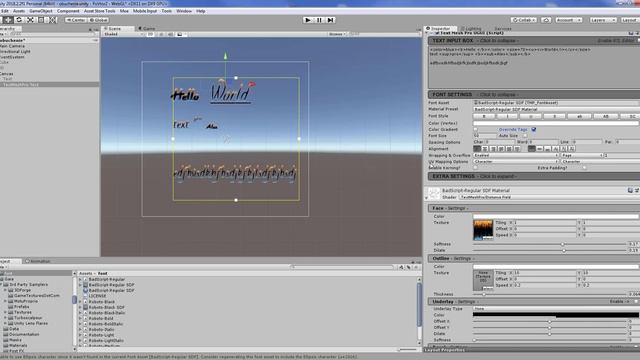Screen dimensions: 640x360
Task: Expand Roboto-Black SDF asset
Action: point(80,307)
